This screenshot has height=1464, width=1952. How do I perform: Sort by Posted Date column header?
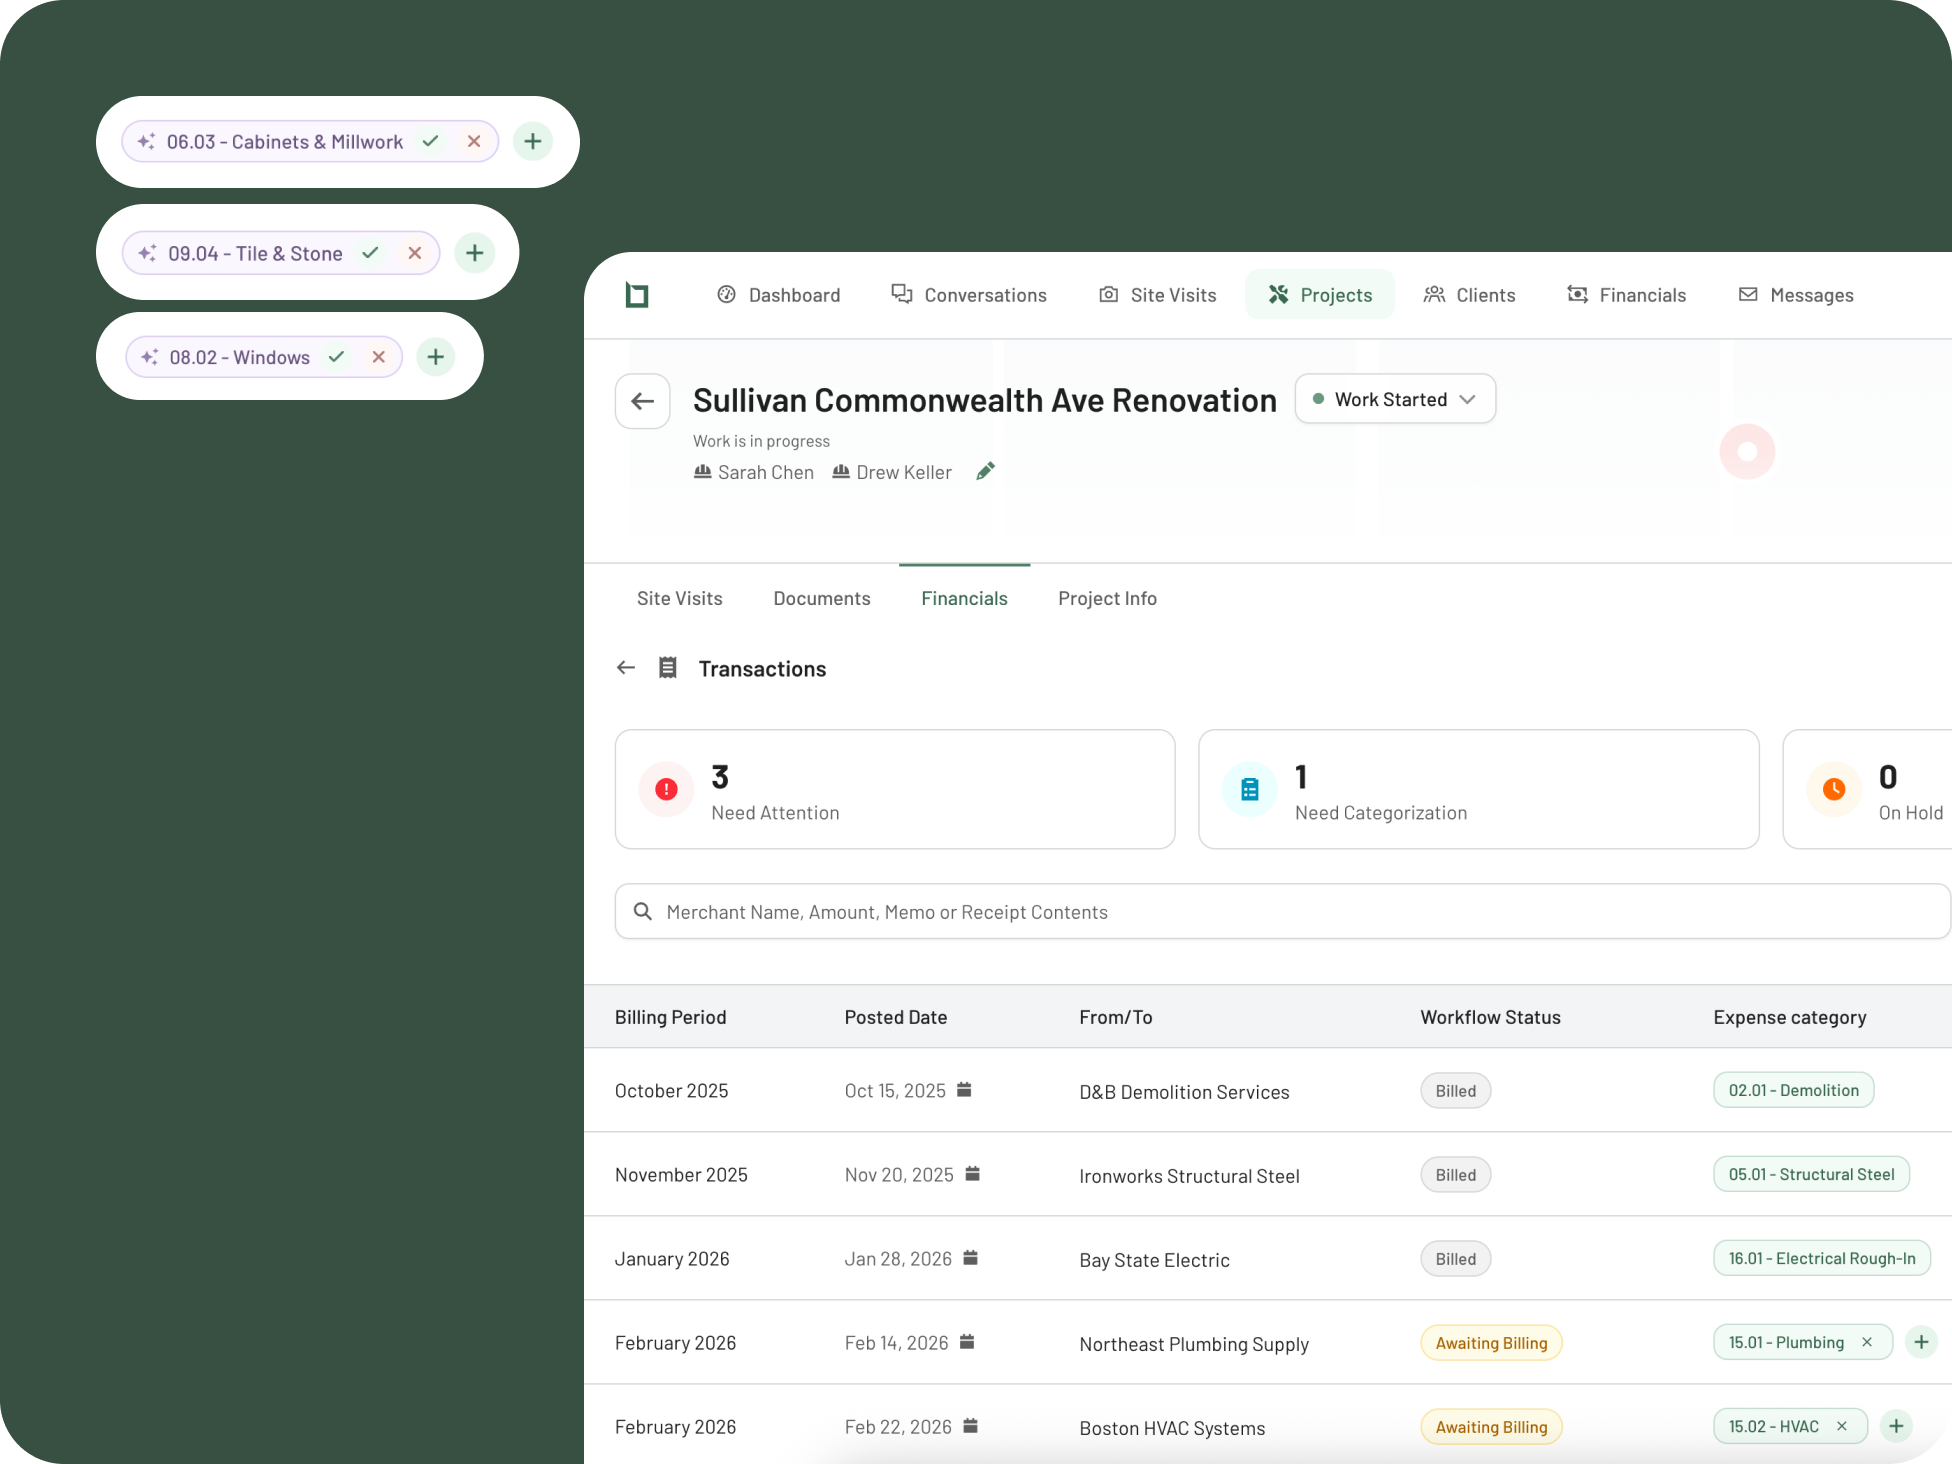896,1017
